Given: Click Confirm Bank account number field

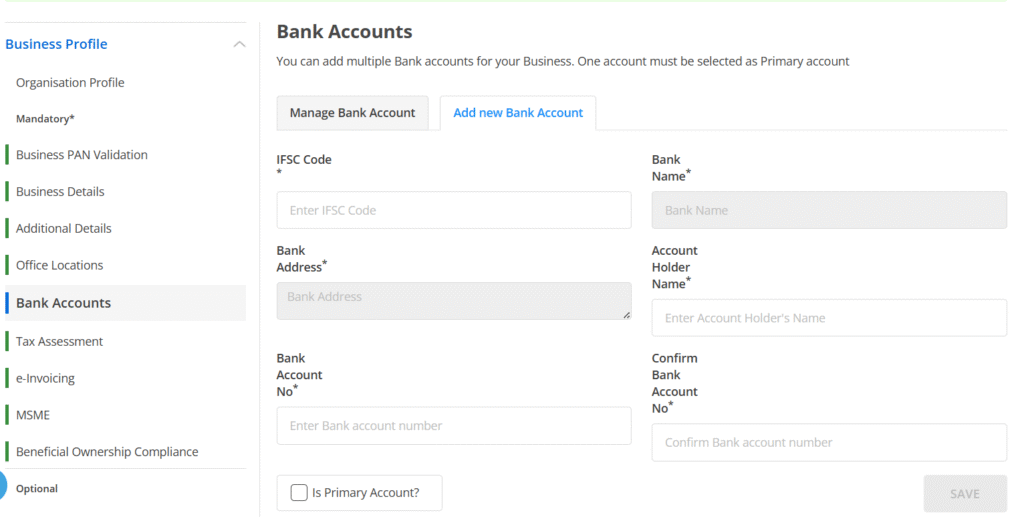Looking at the screenshot, I should [829, 442].
